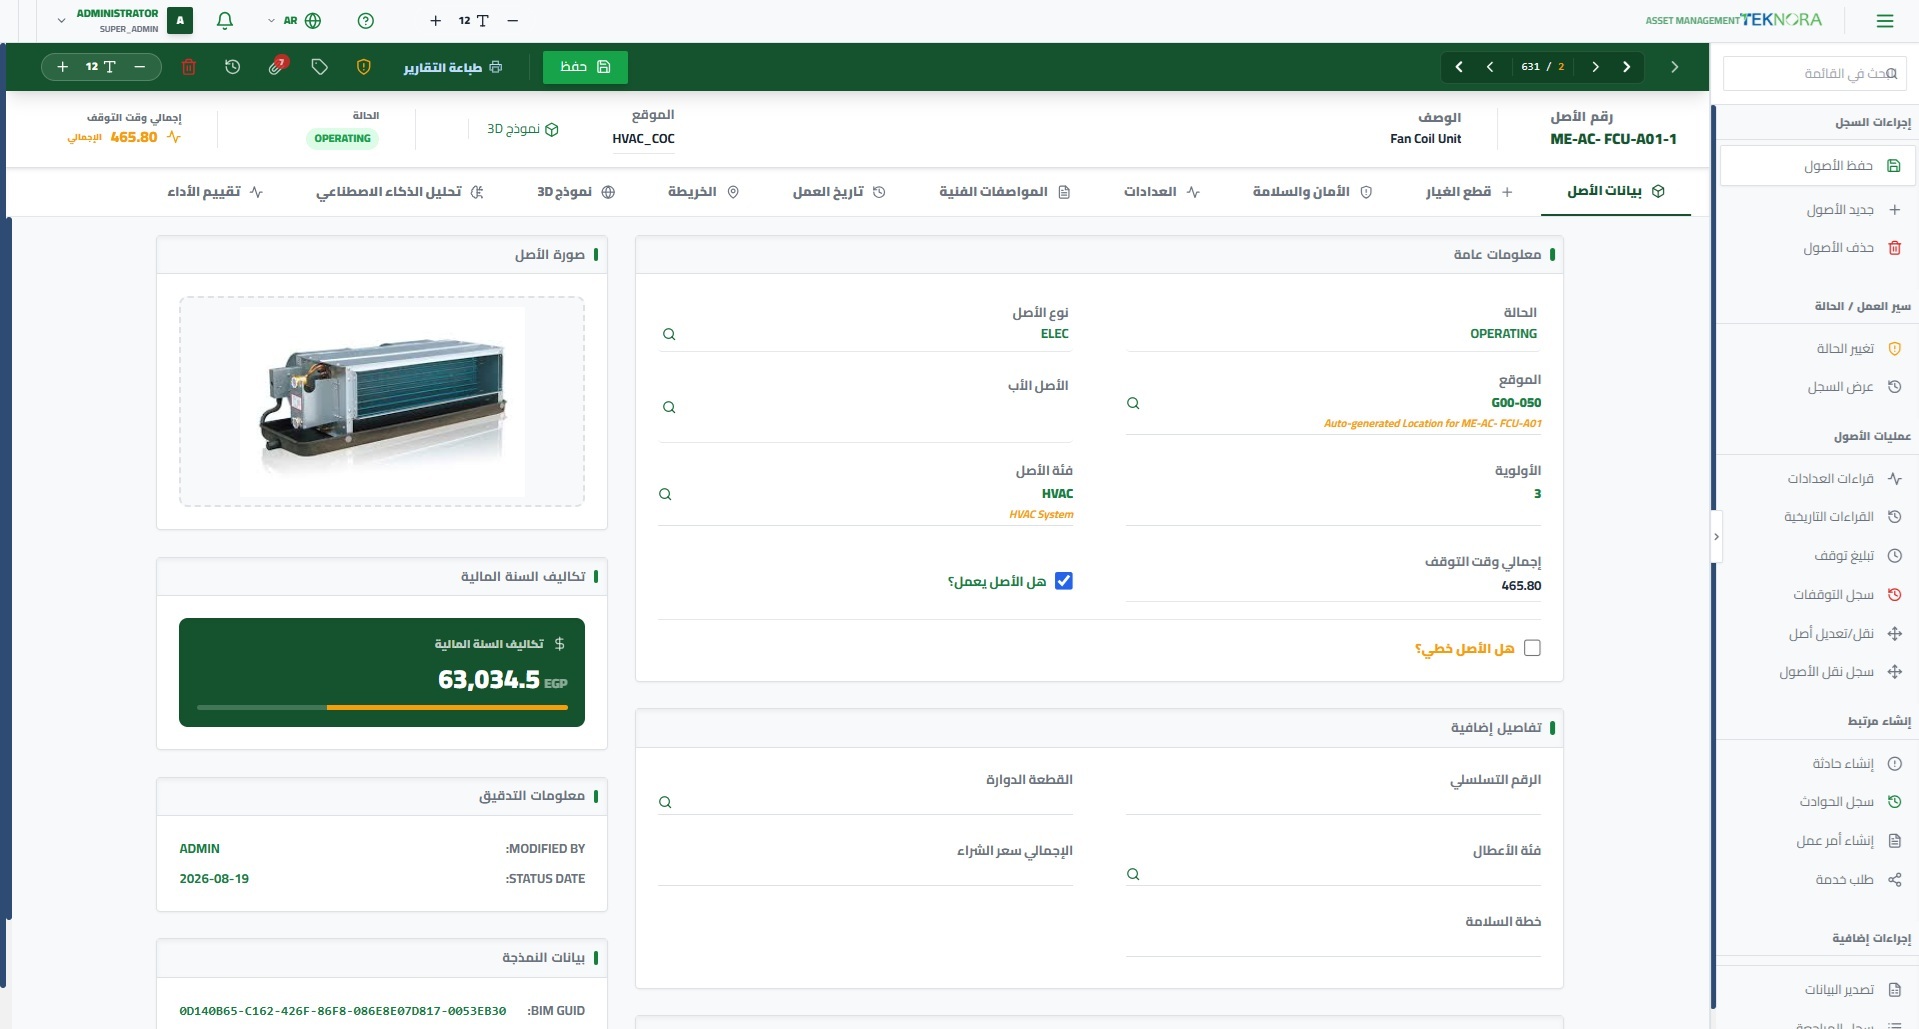
Task: Collapse the sidebar with its edge handle
Action: [x=1716, y=537]
